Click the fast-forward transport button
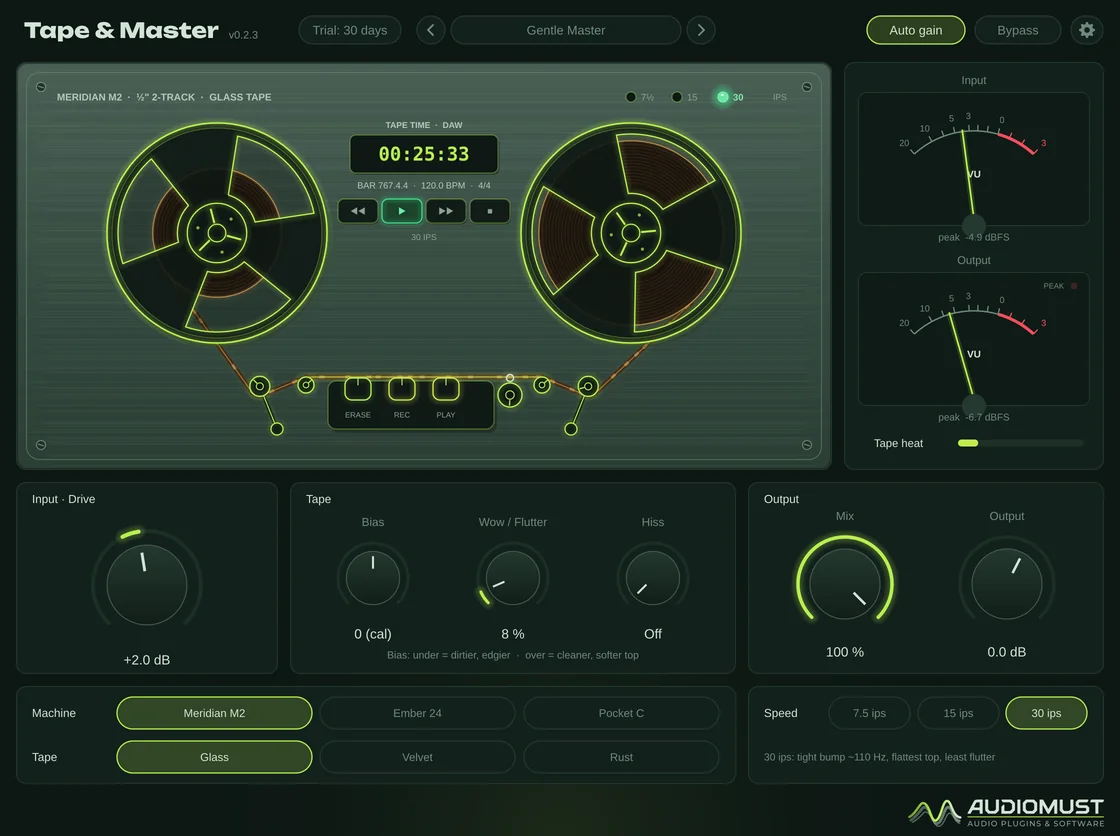Screen dimensions: 1120x836 [x=446, y=211]
